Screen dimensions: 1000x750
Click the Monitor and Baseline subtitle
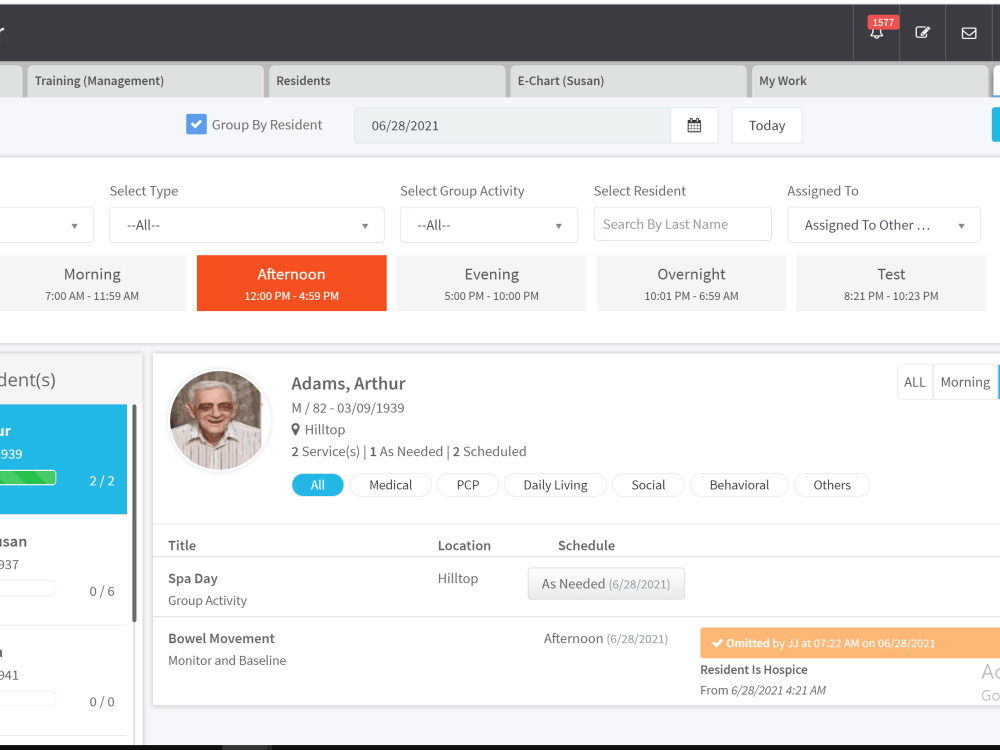pyautogui.click(x=227, y=661)
